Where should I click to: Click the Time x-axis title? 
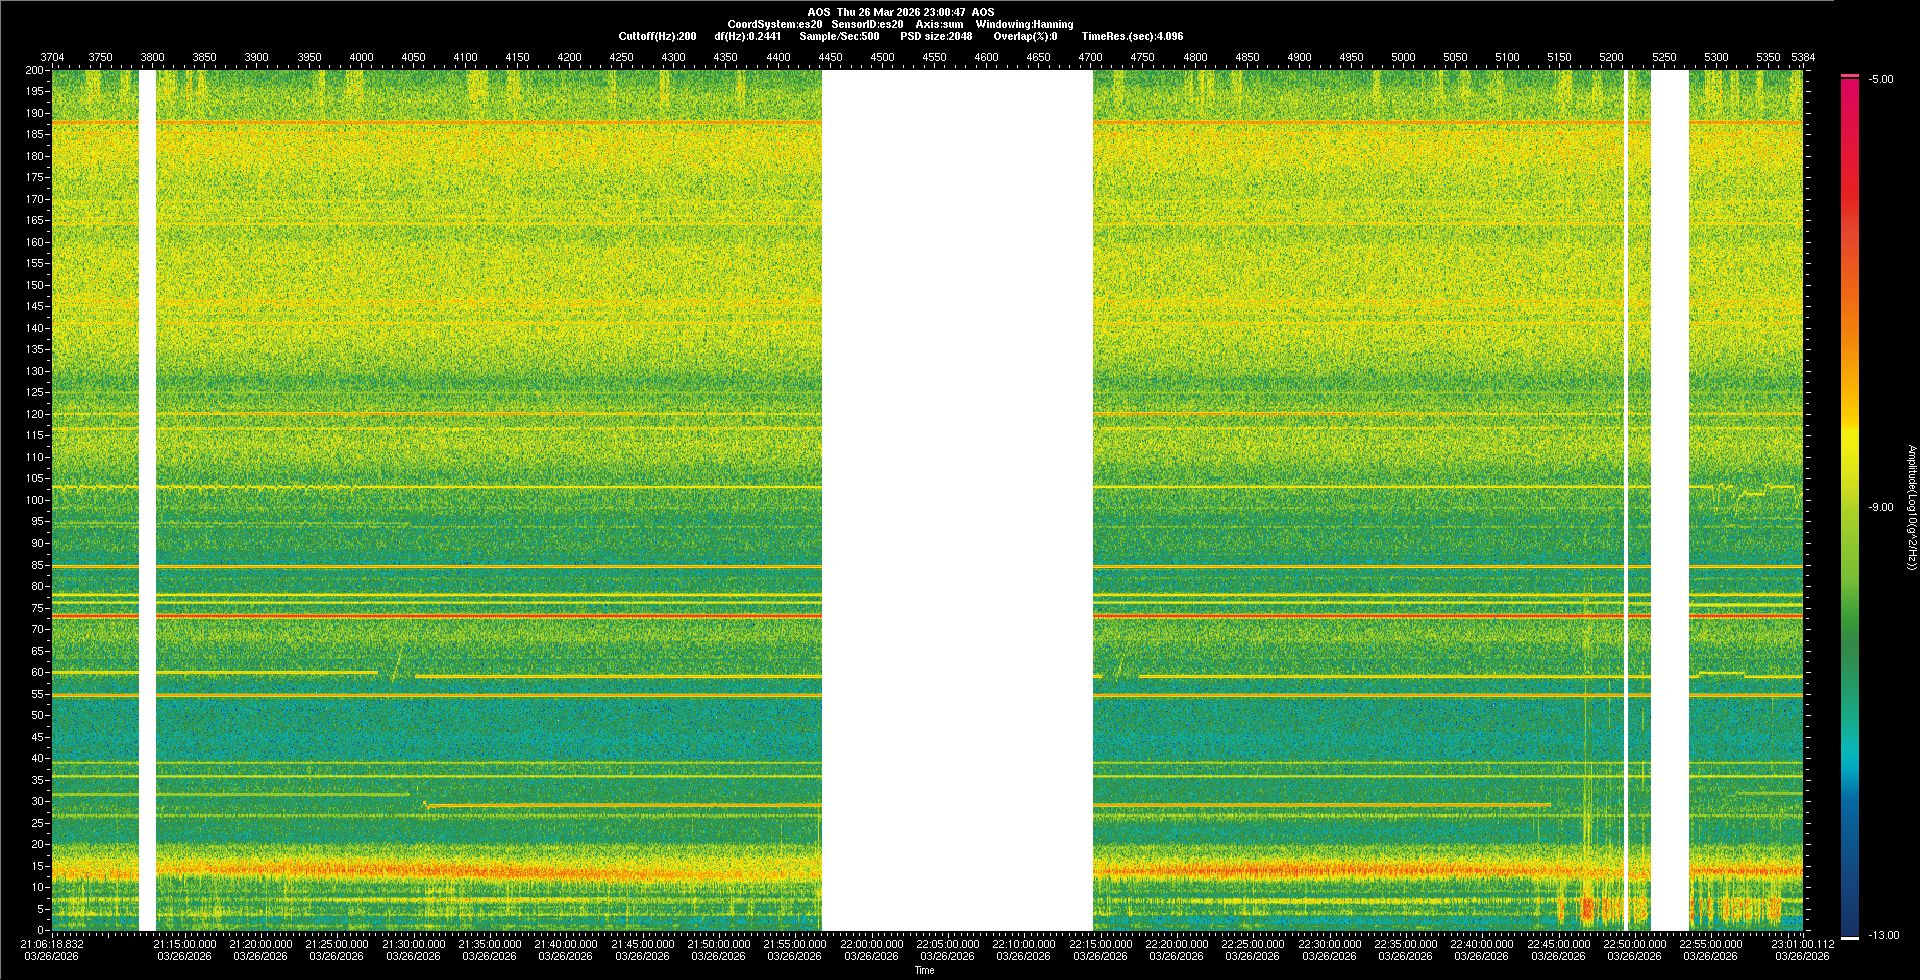(924, 970)
